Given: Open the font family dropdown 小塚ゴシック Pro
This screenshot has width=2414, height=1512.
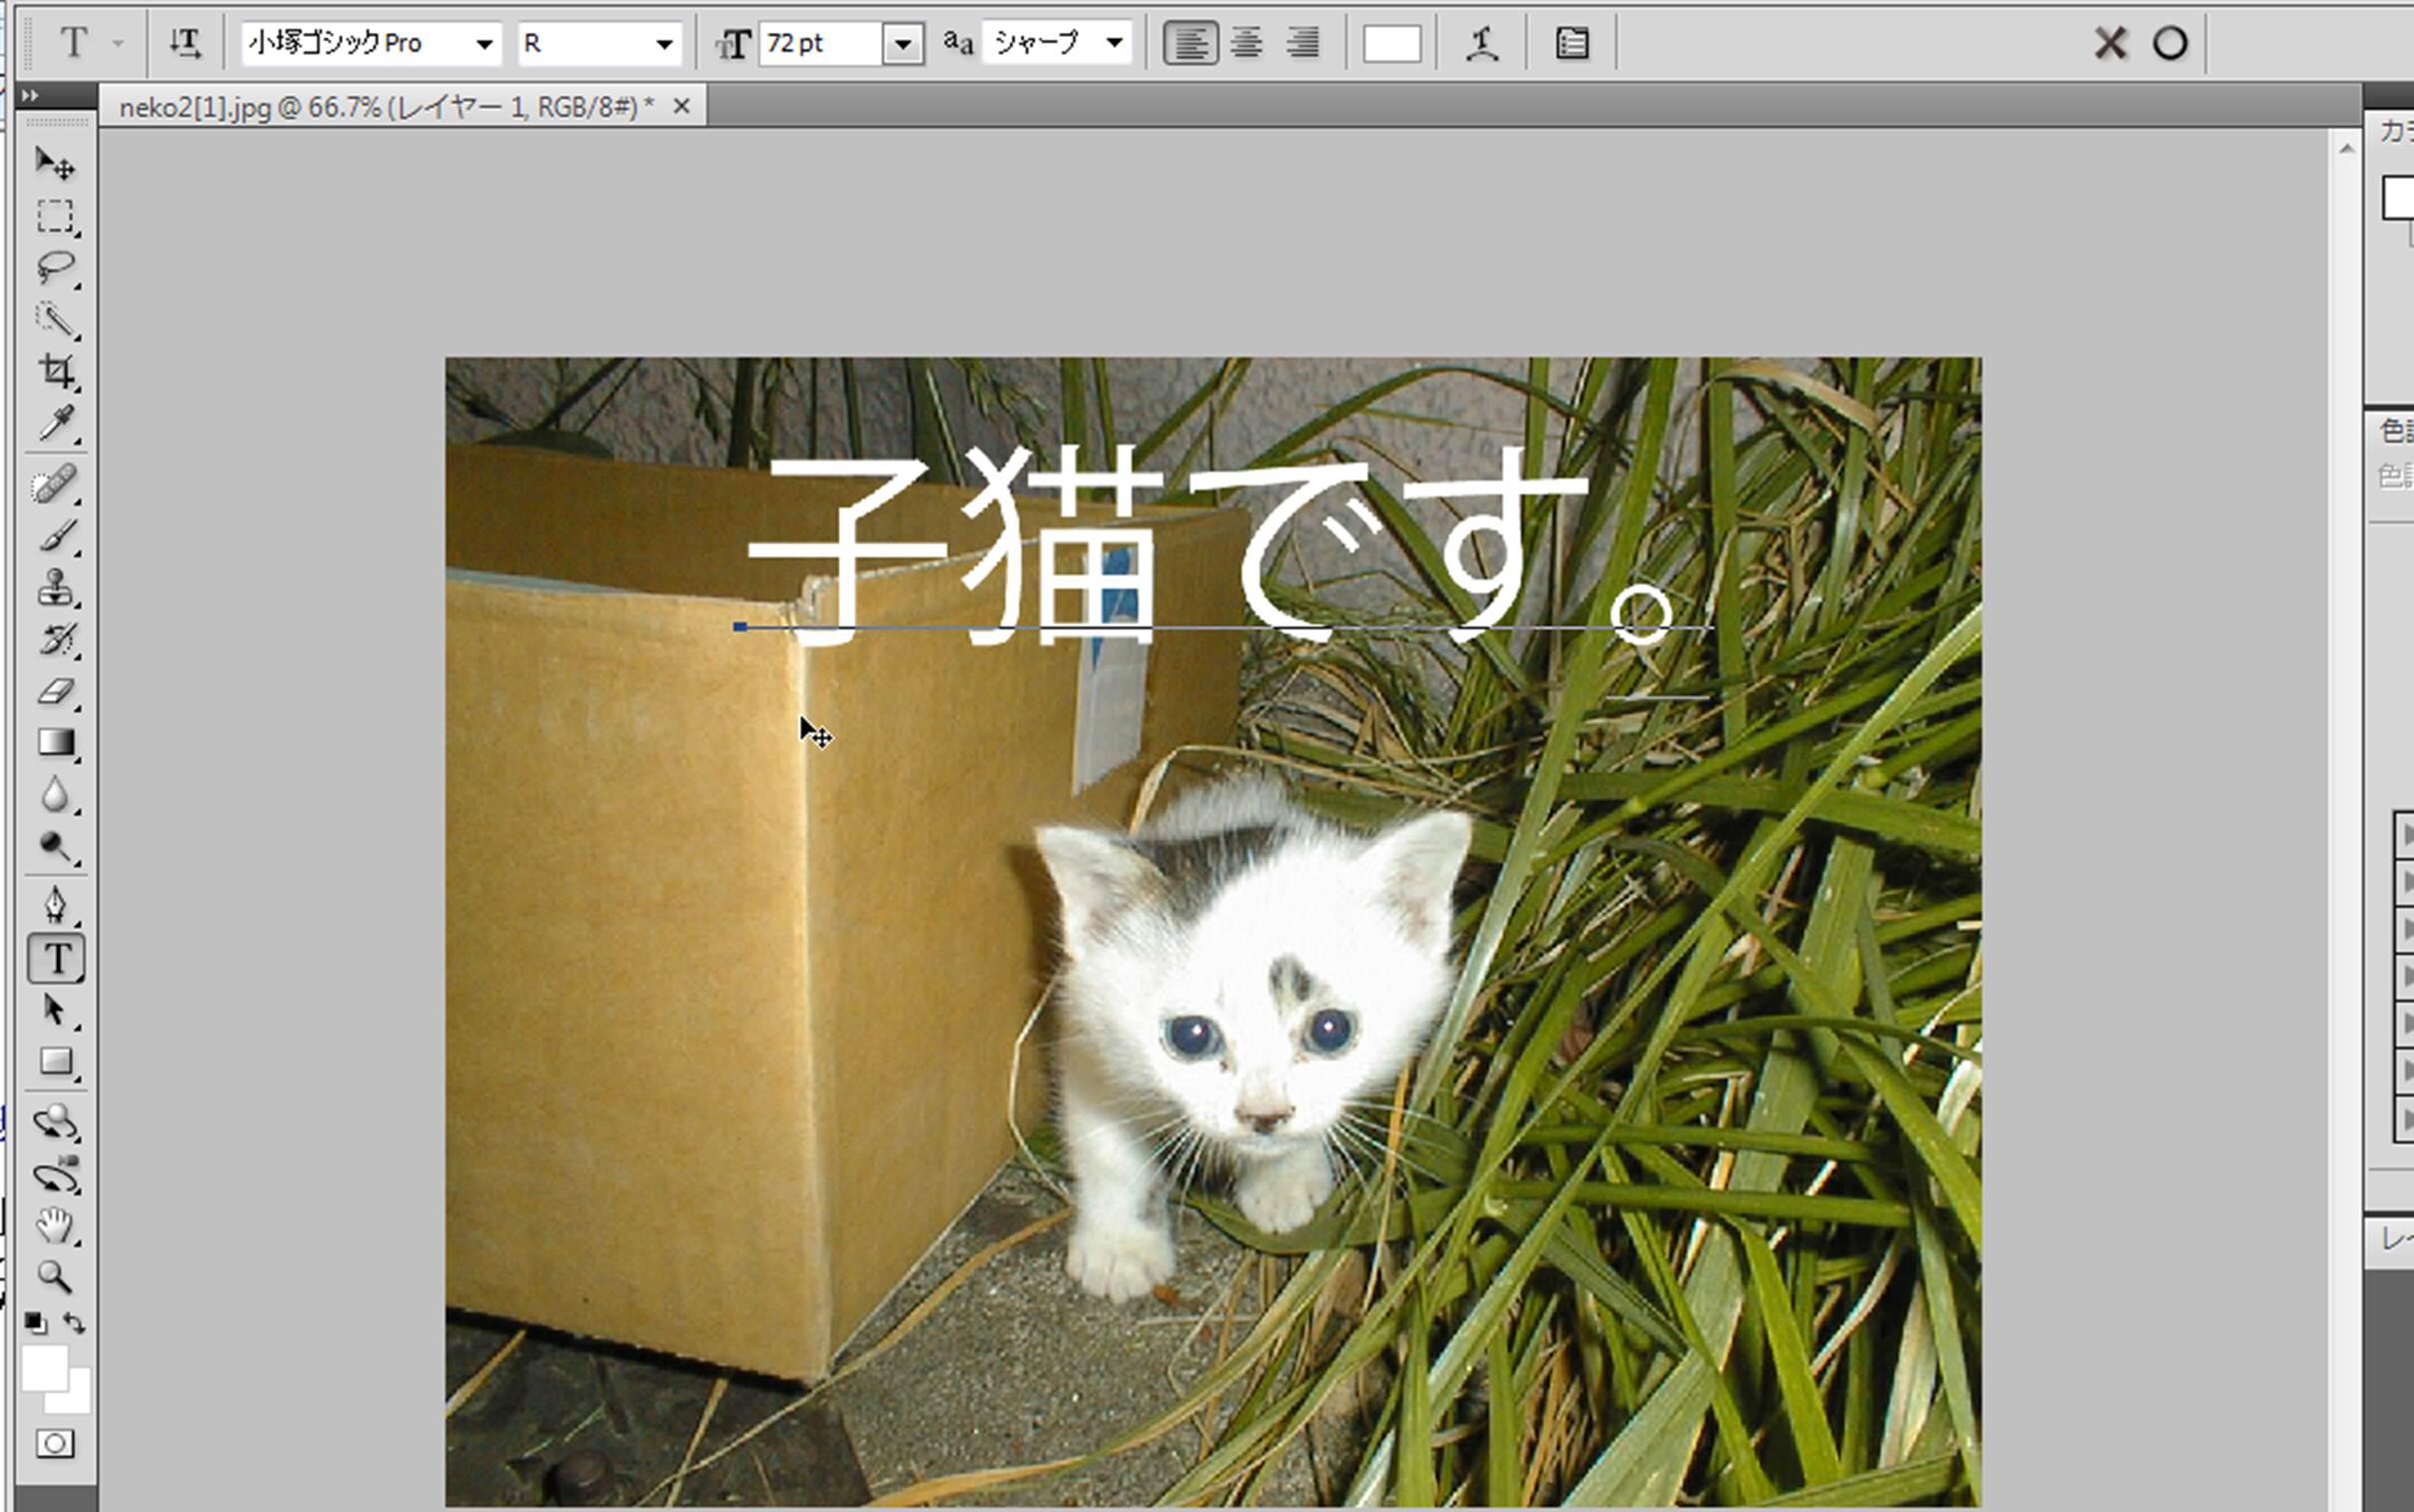Looking at the screenshot, I should coord(484,43).
